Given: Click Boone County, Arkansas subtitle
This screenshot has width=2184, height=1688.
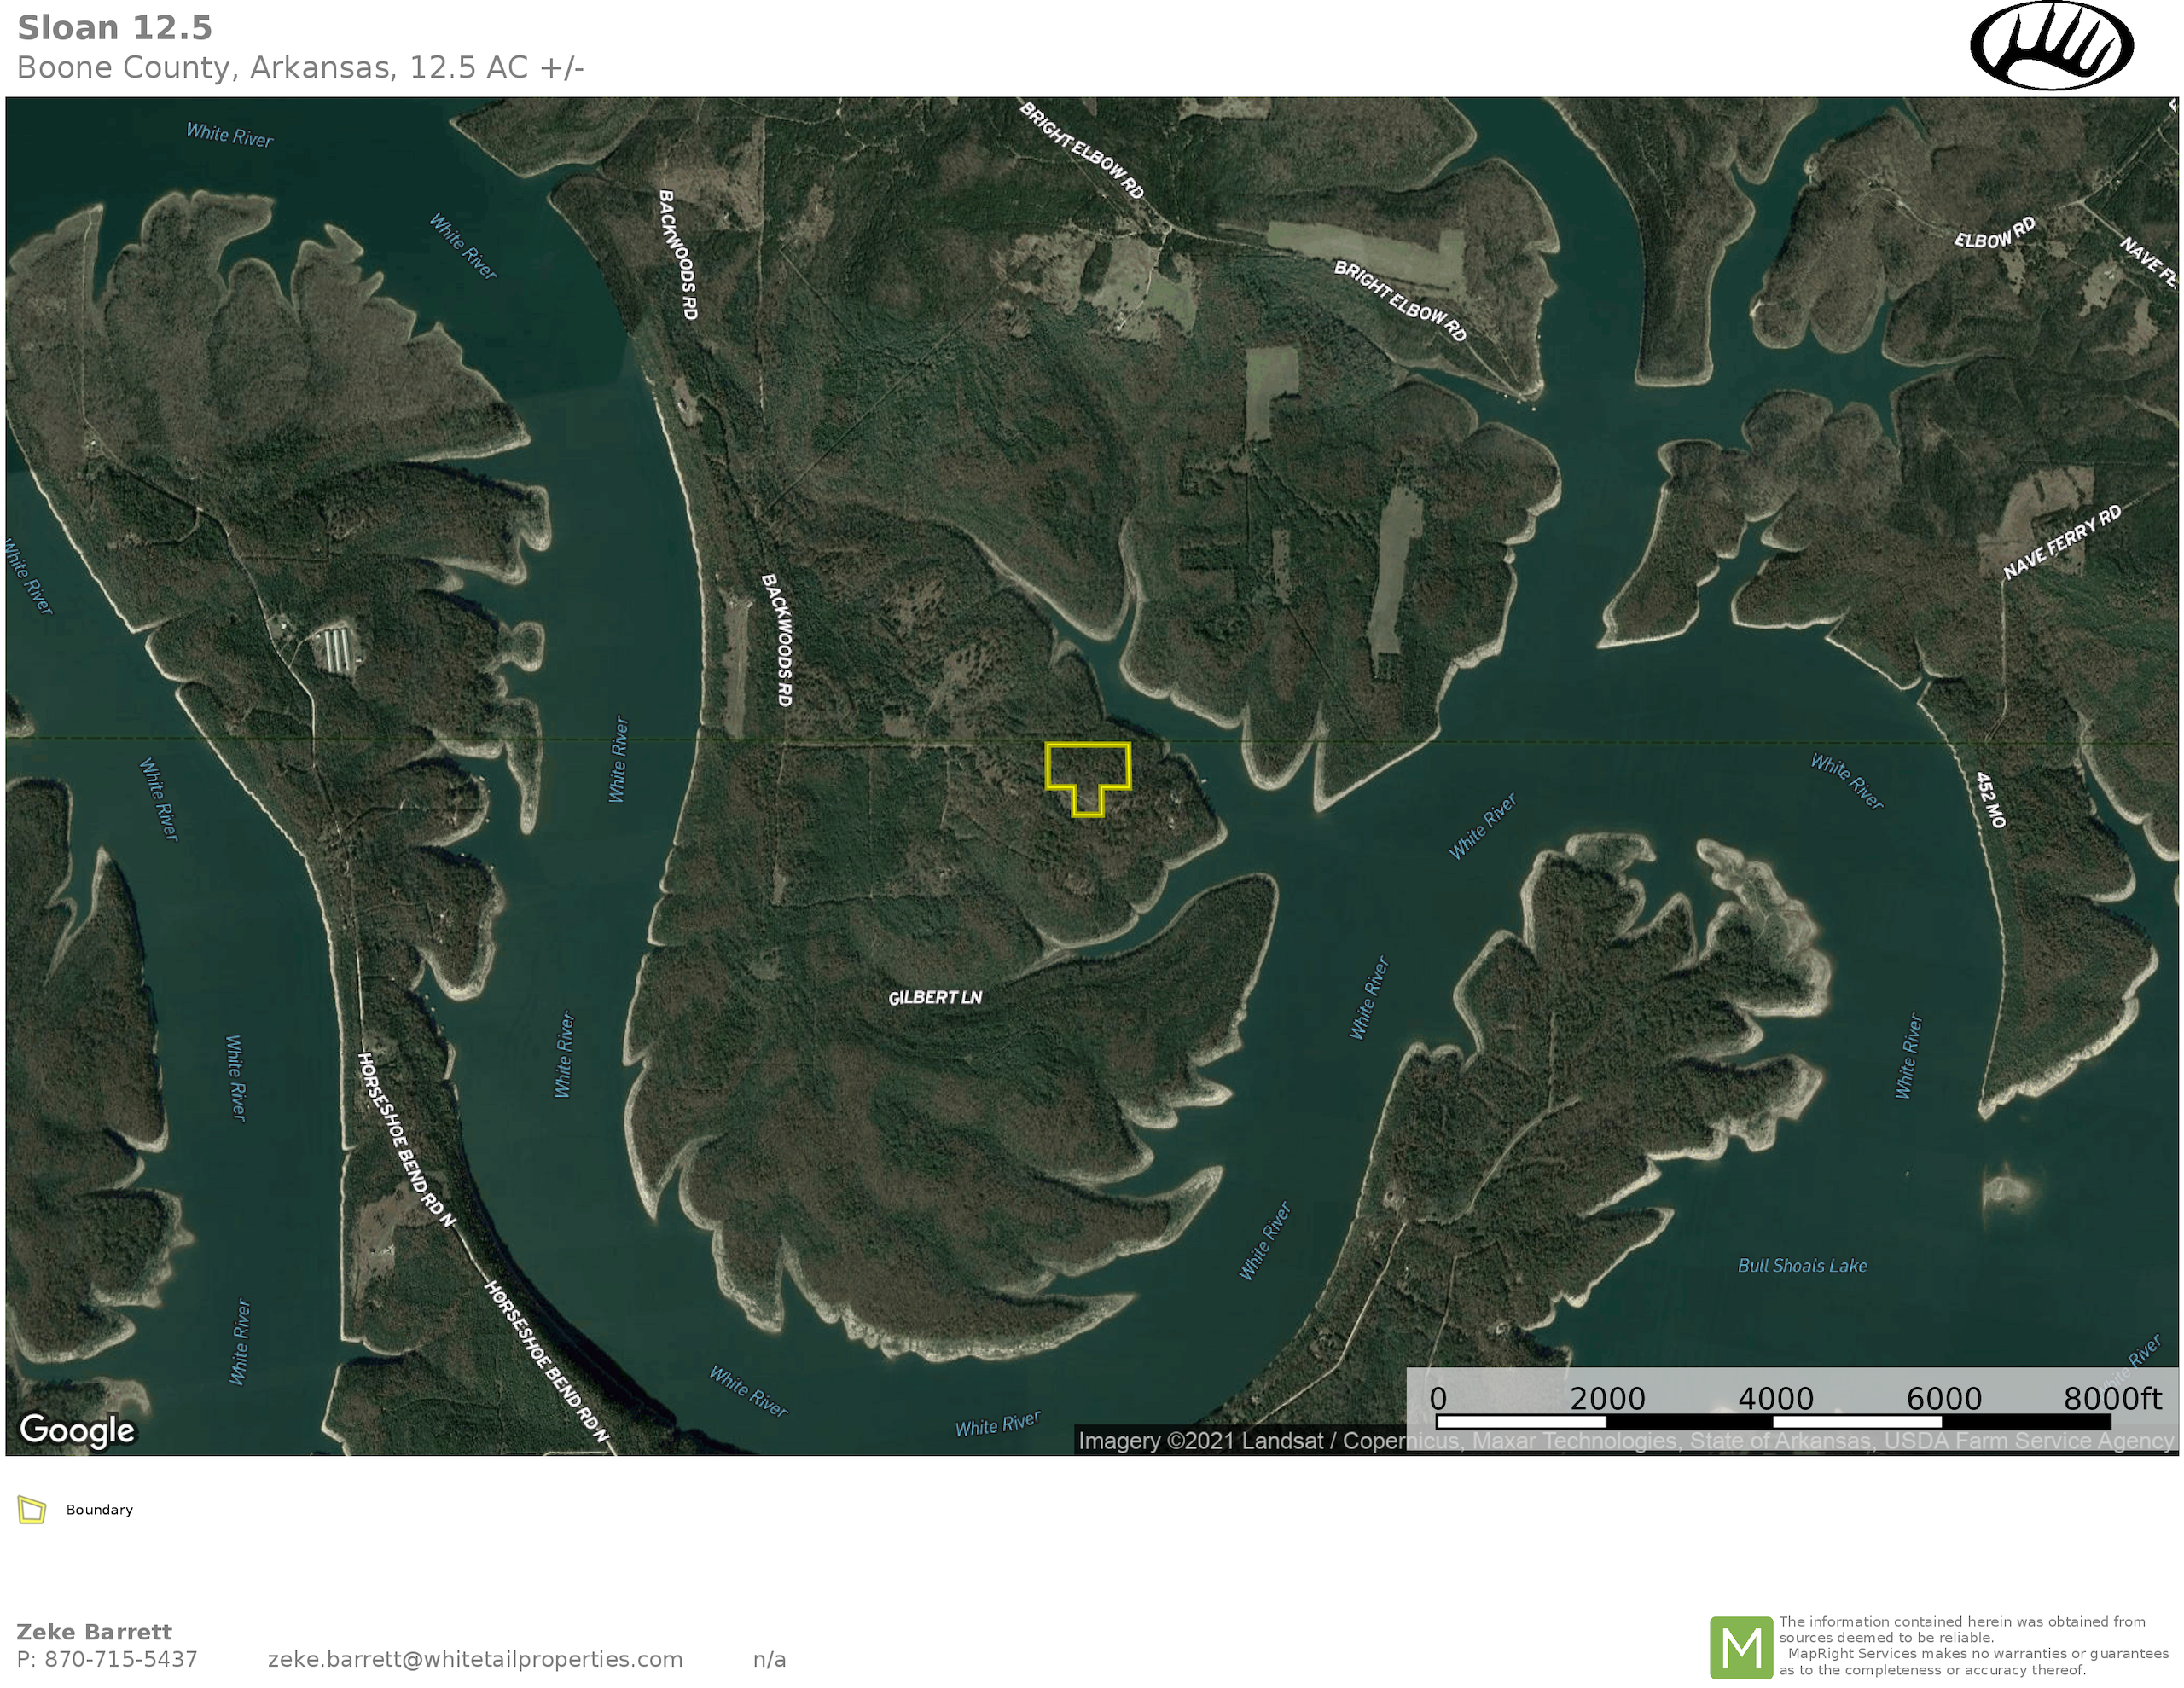Looking at the screenshot, I should [x=300, y=68].
